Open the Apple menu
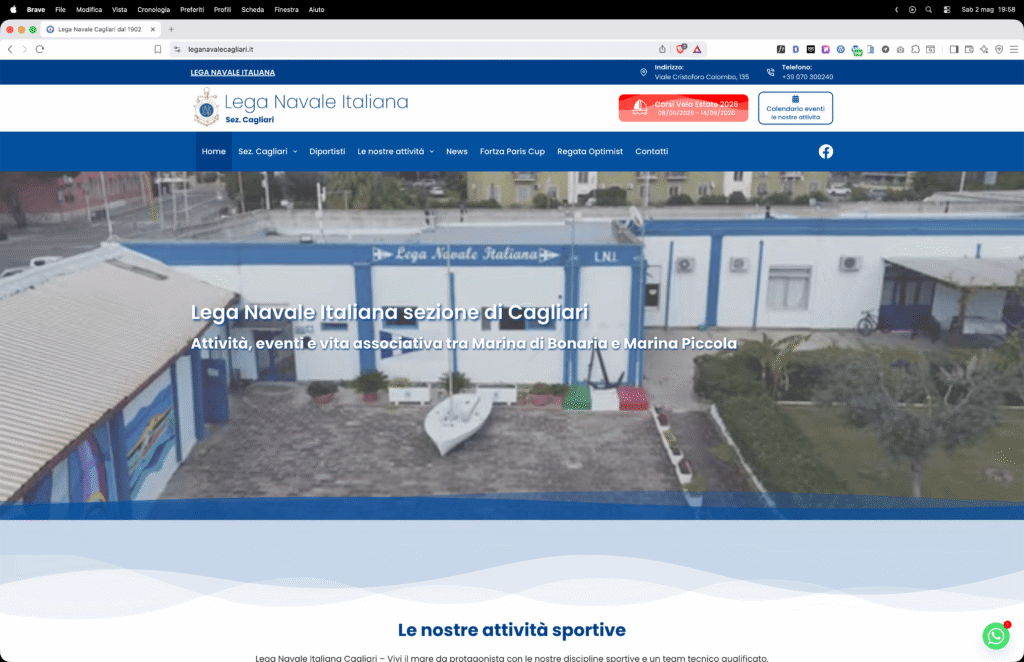 point(13,9)
